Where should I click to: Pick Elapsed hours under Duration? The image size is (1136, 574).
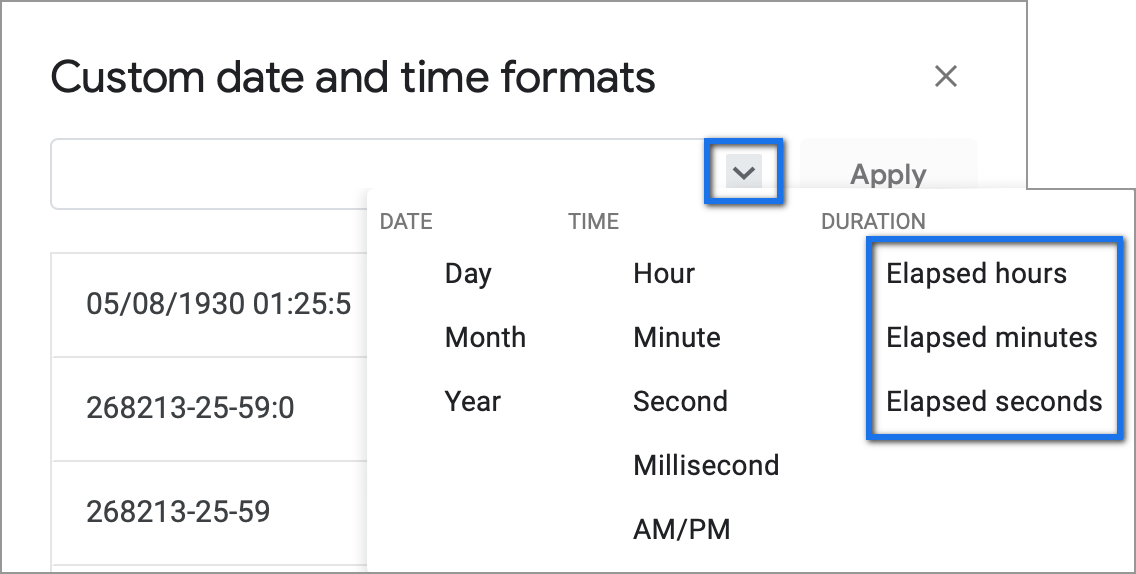click(x=976, y=274)
